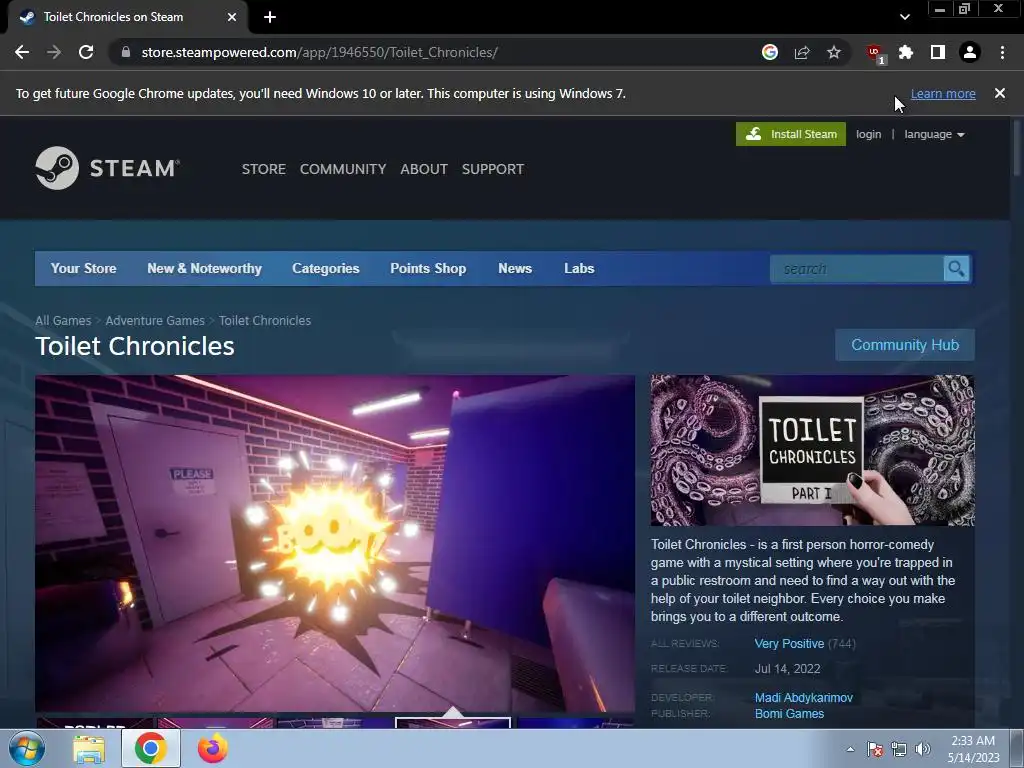Open uBlock Origin extension icon
This screenshot has height=768, width=1024.
point(875,54)
